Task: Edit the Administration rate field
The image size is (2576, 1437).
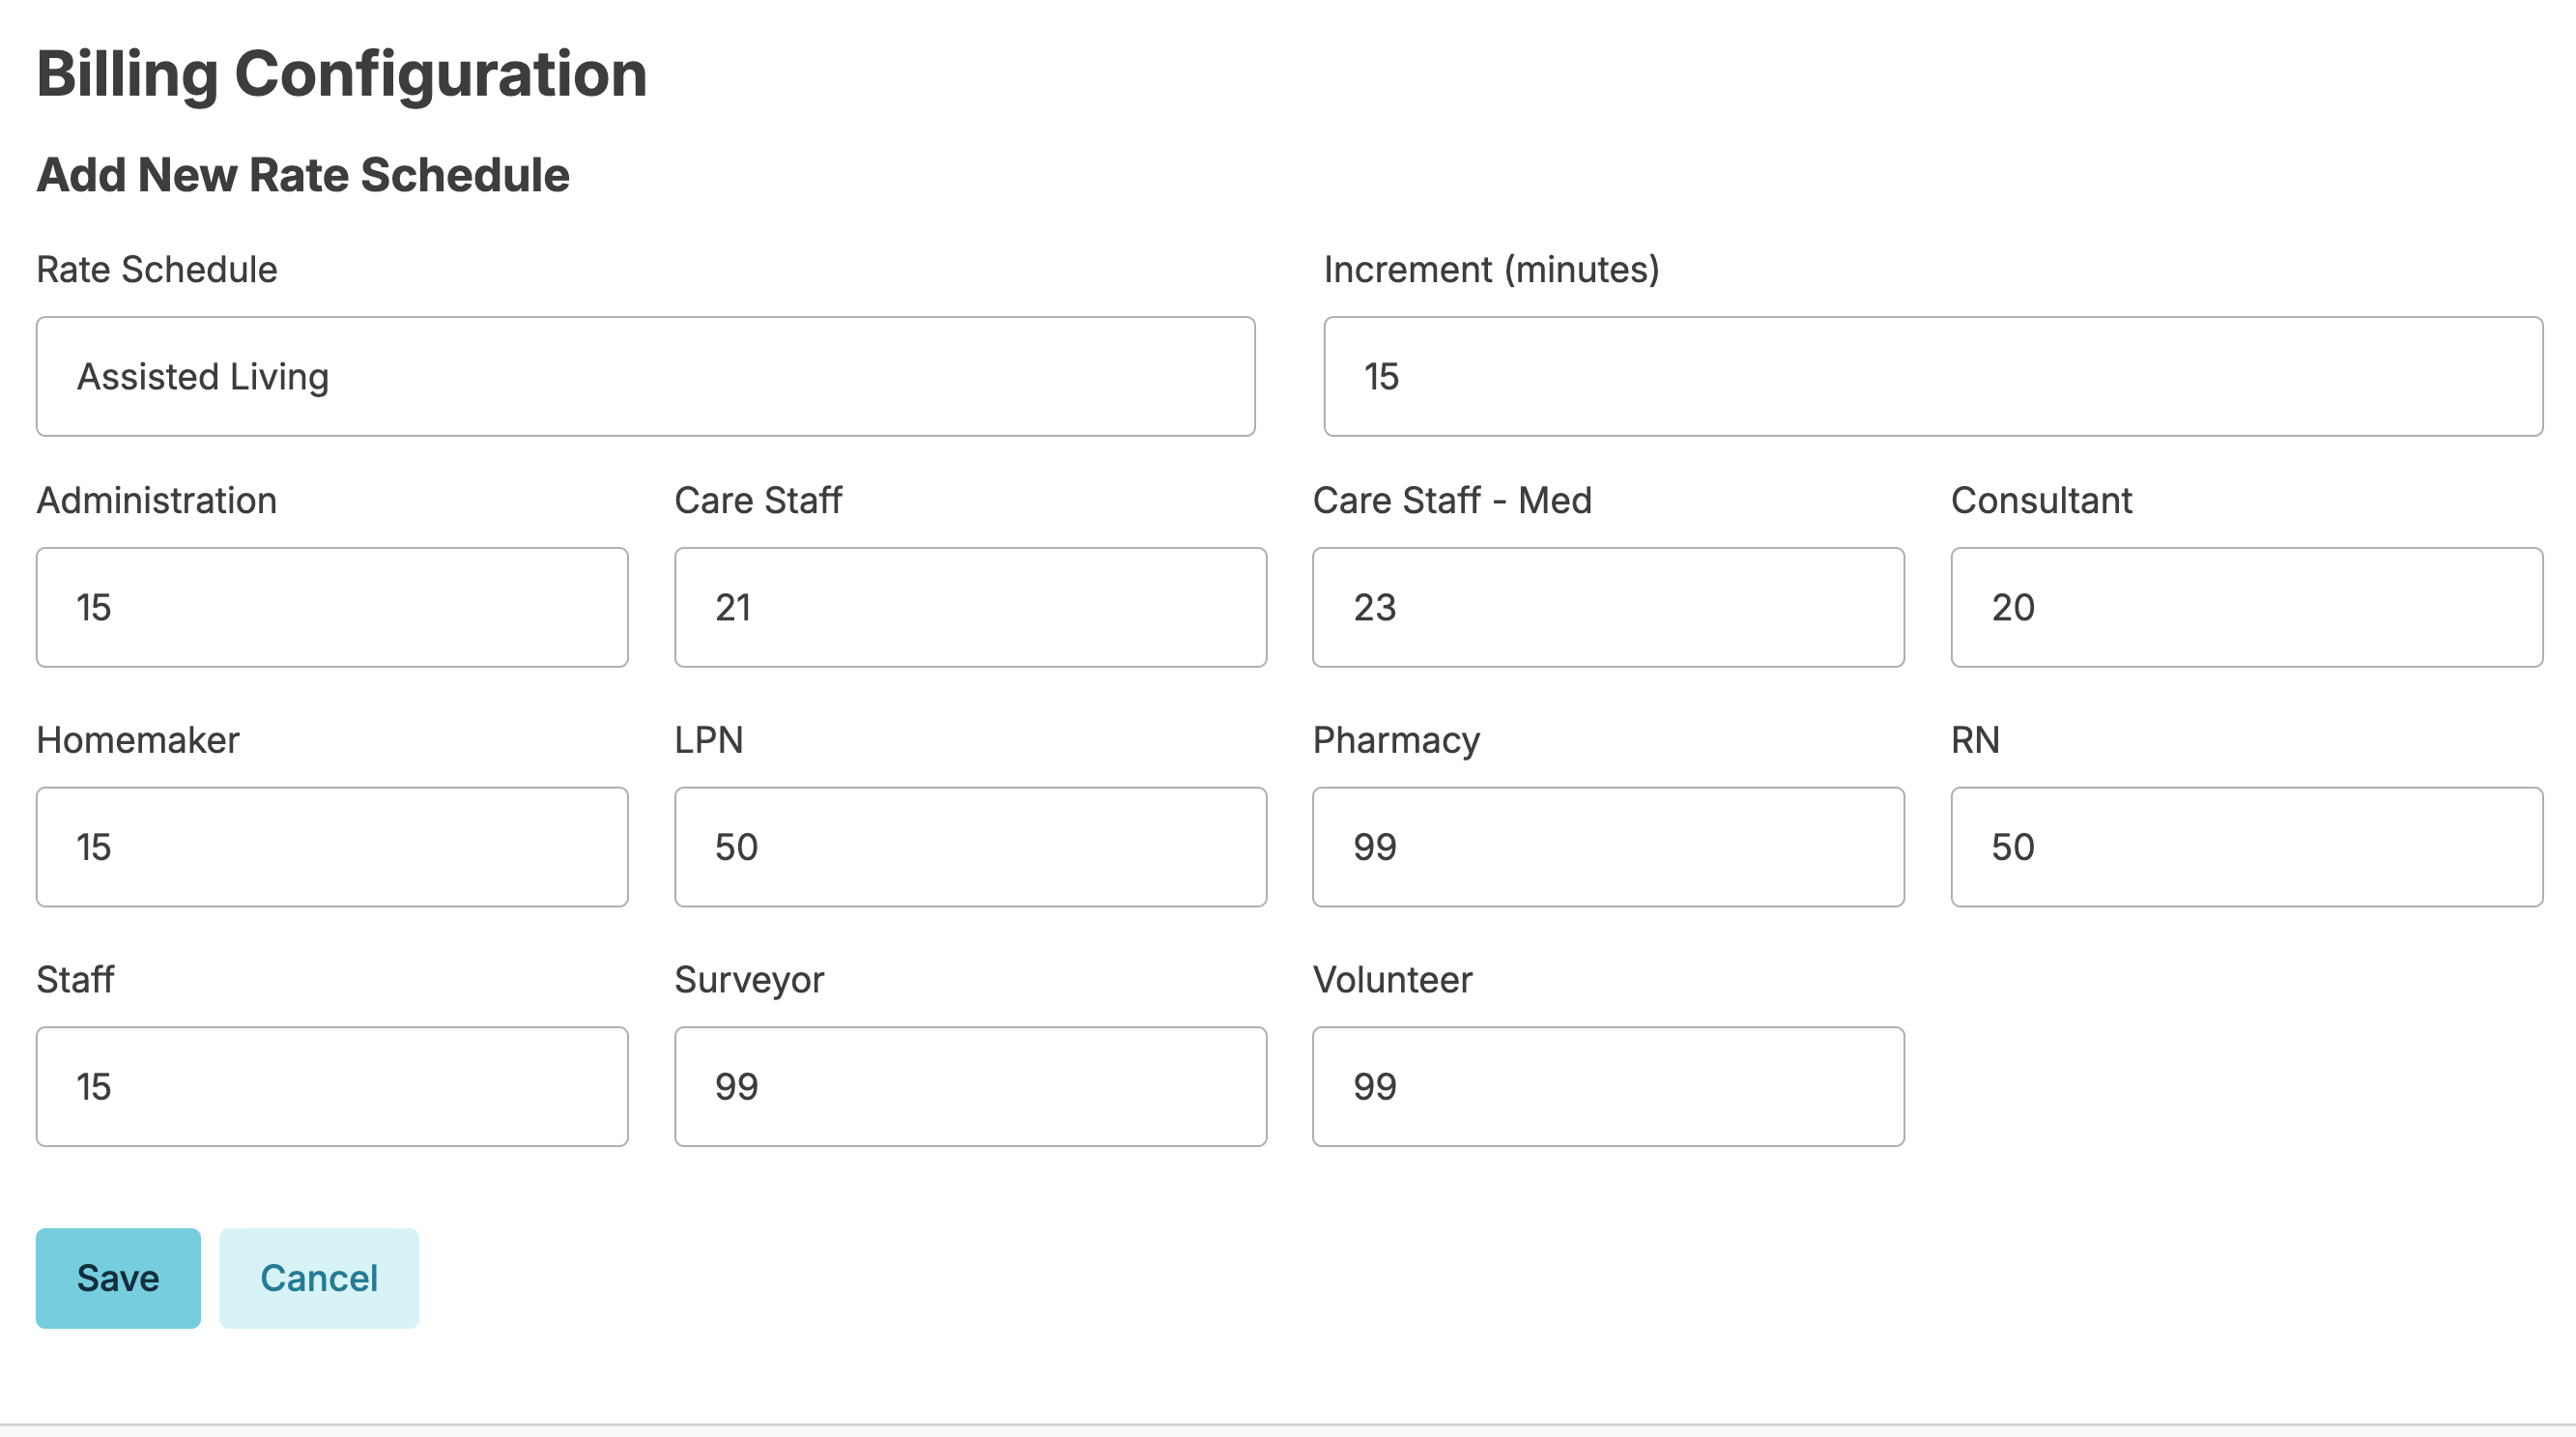Action: [x=332, y=607]
